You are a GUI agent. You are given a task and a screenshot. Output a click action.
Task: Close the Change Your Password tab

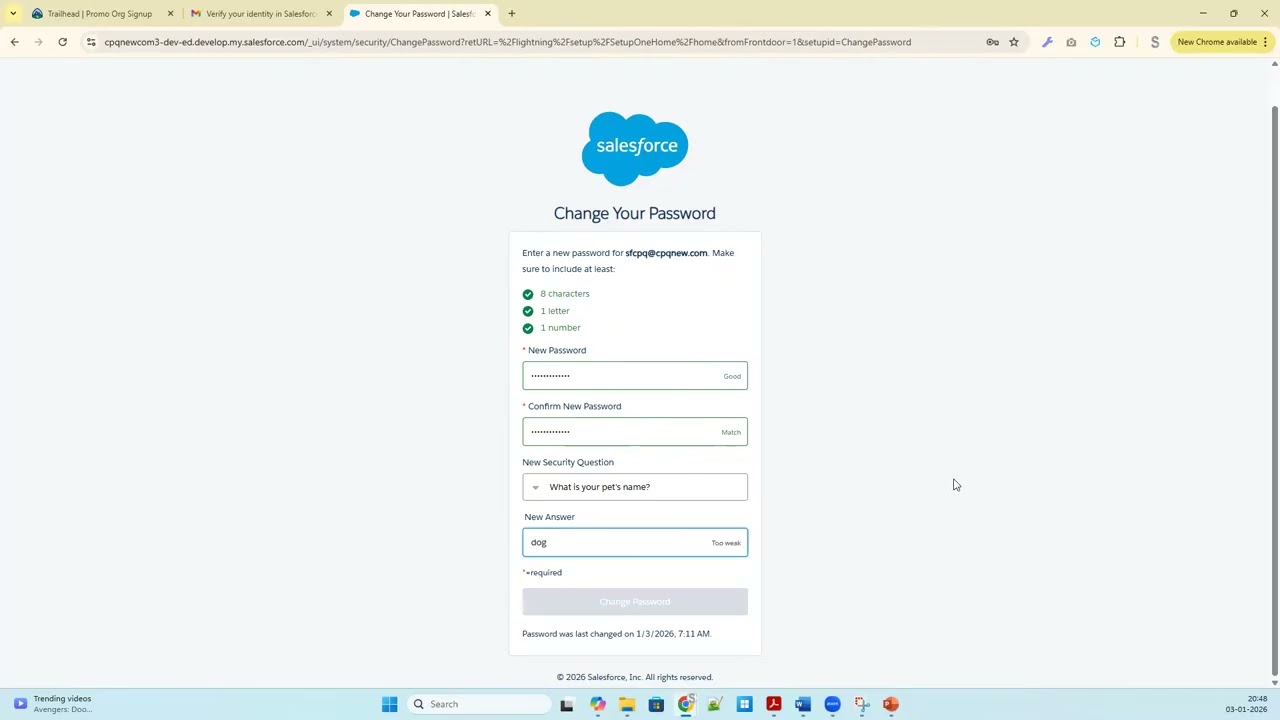click(488, 13)
